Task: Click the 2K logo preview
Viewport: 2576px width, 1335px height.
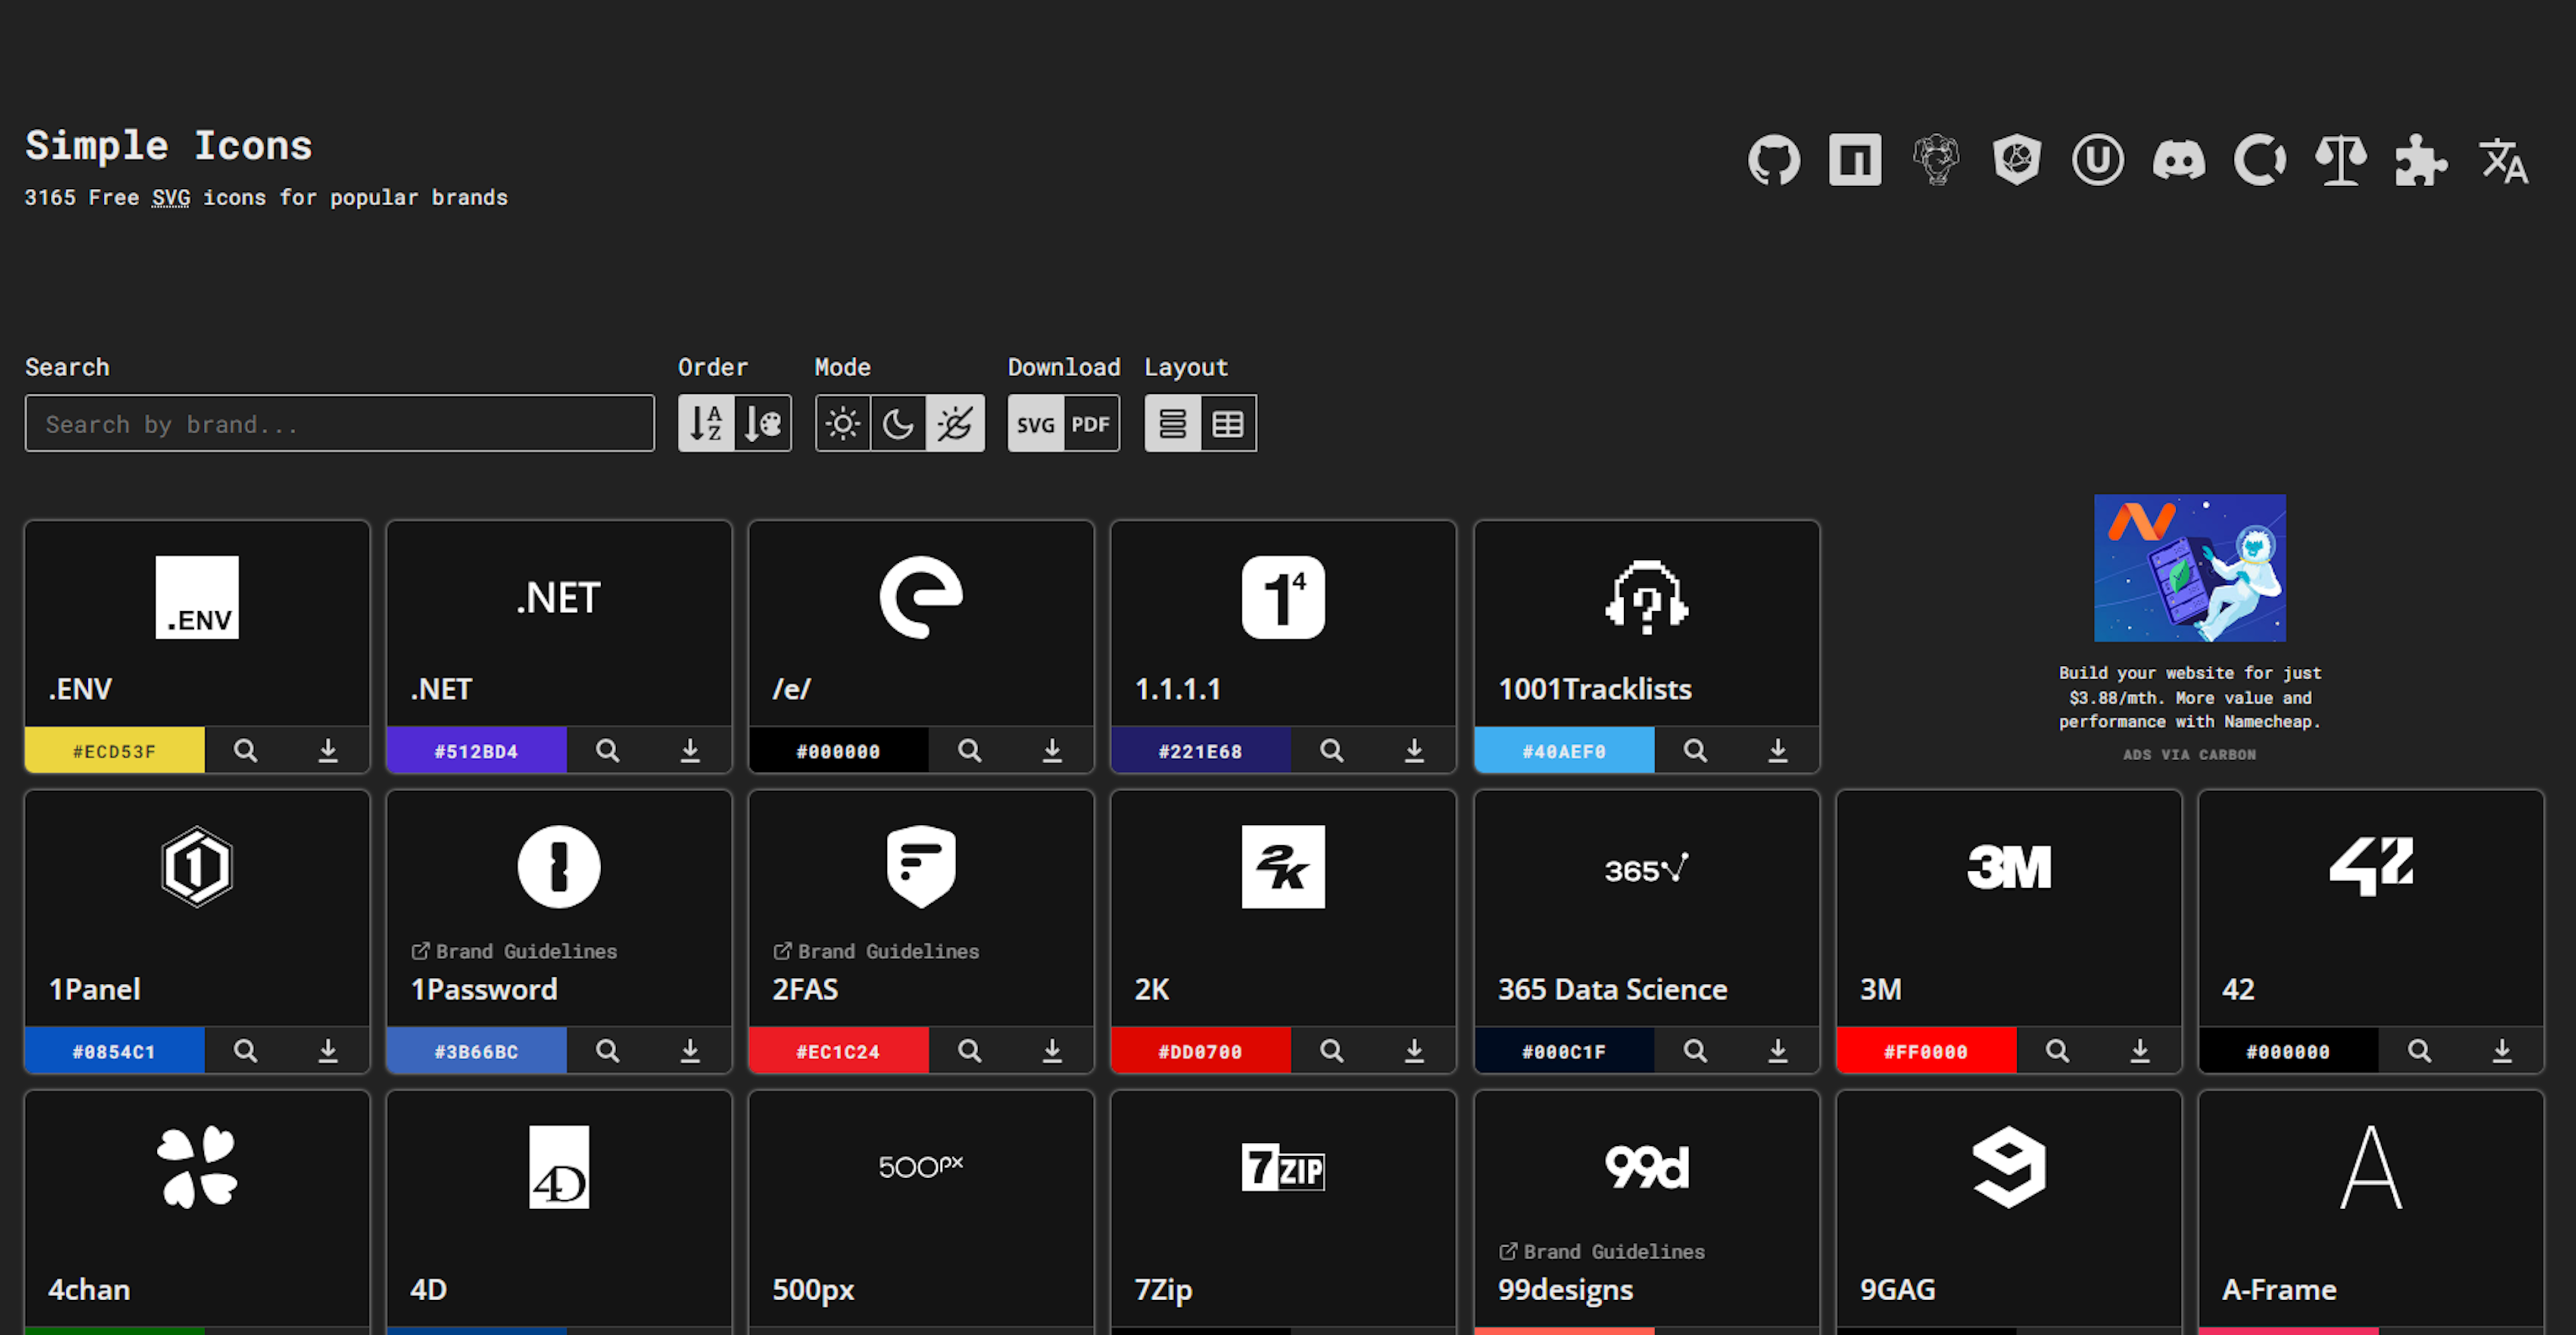Action: point(1283,867)
